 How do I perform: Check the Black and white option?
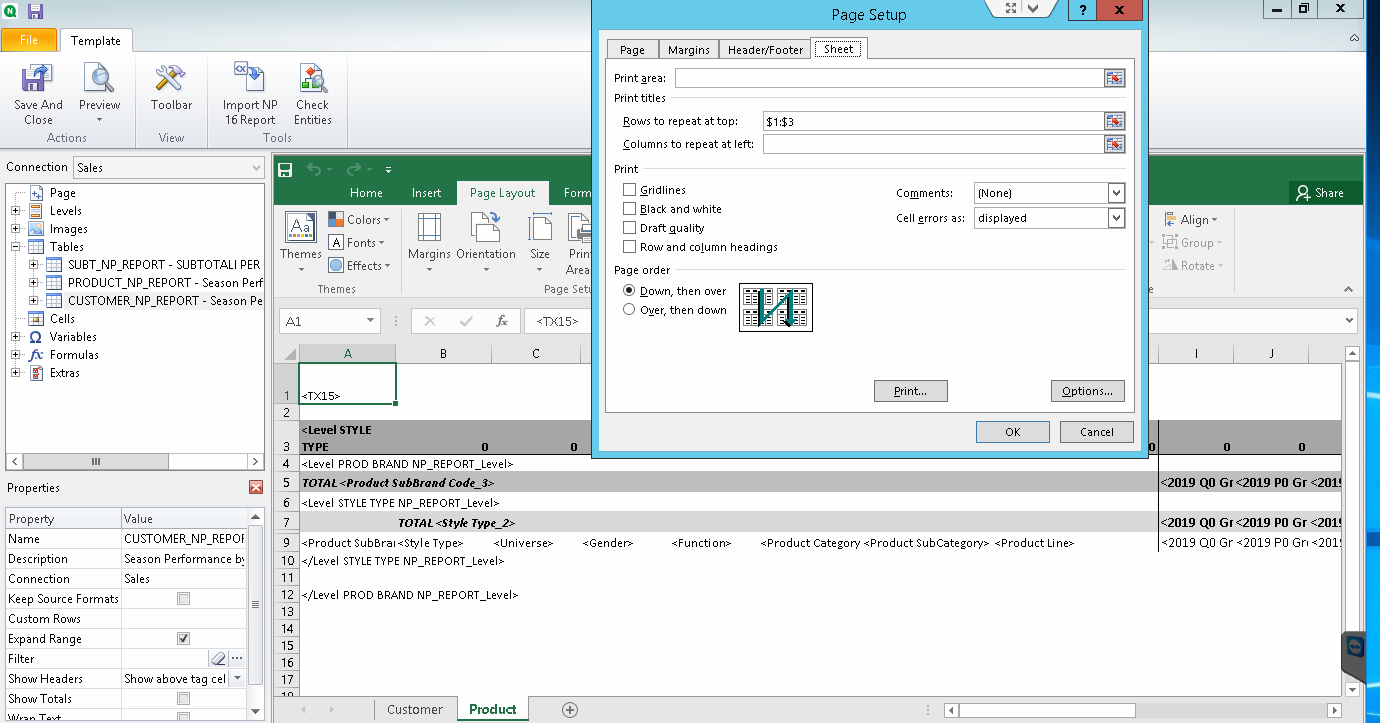click(629, 209)
